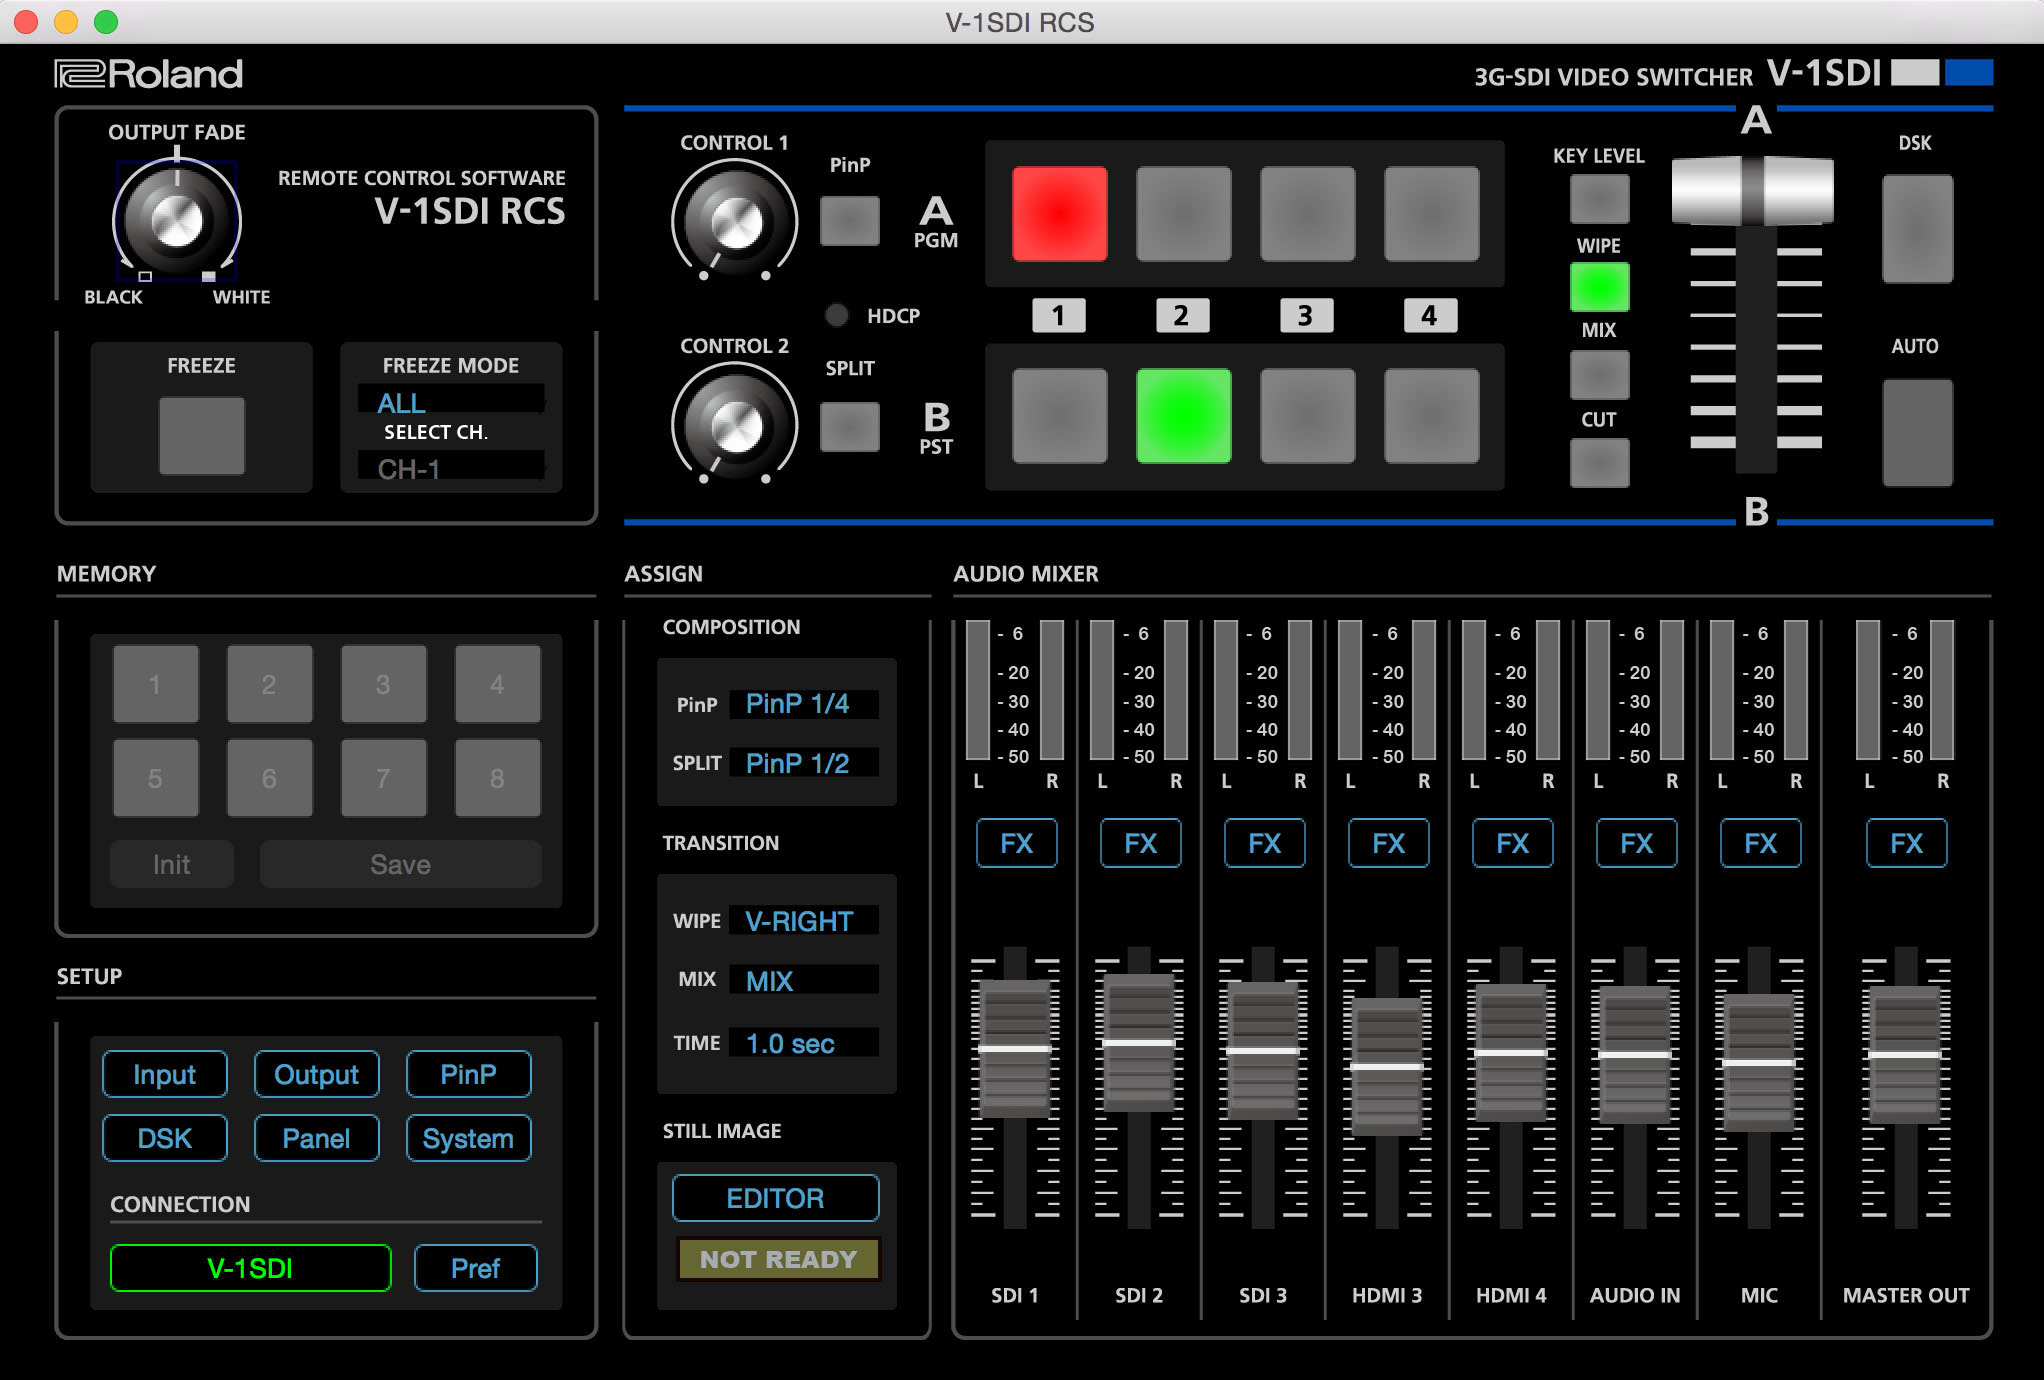Toggle the DSK button
The height and width of the screenshot is (1380, 2044).
pyautogui.click(x=1917, y=229)
